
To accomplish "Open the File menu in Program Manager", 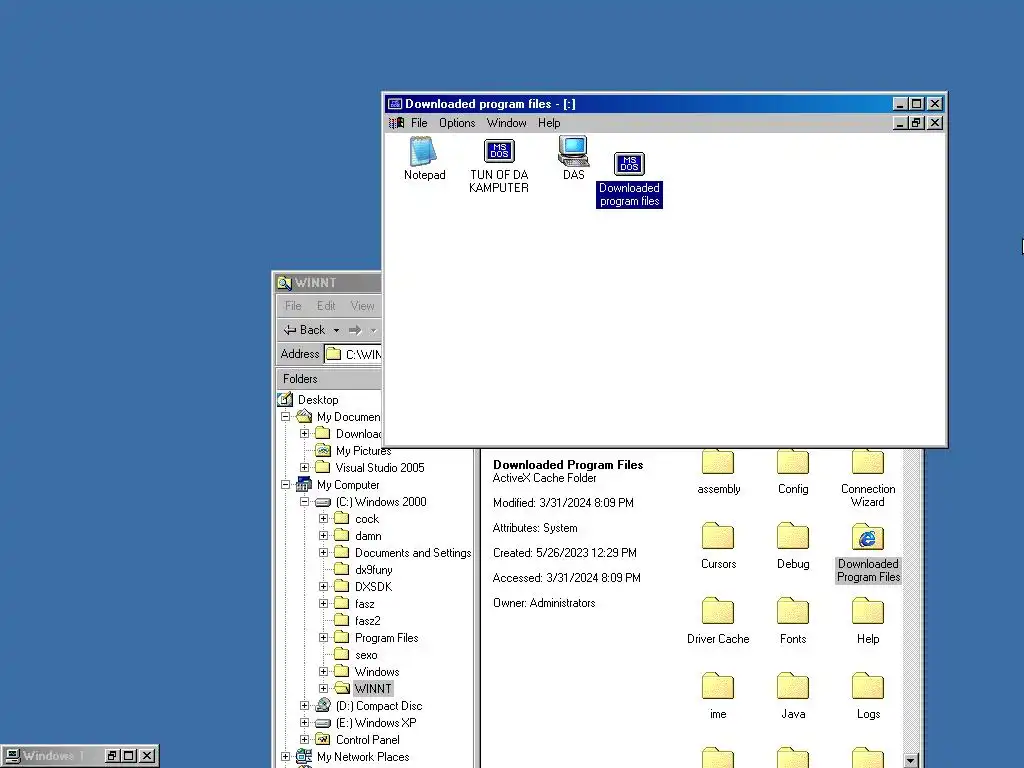I will pos(419,123).
